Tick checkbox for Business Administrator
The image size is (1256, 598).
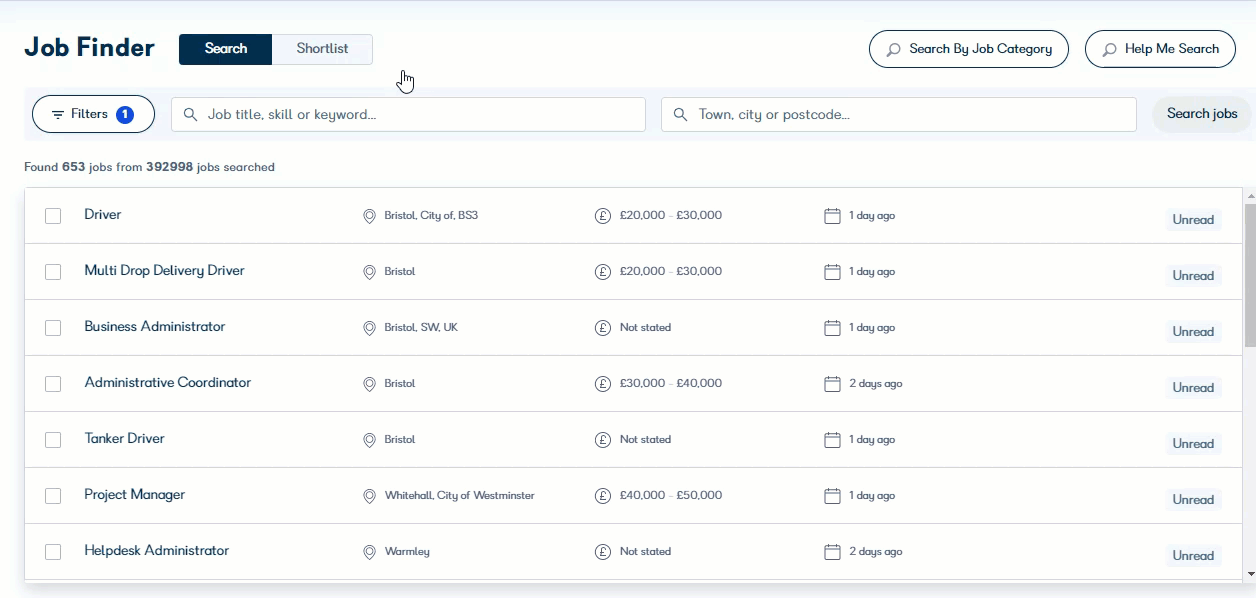53,328
